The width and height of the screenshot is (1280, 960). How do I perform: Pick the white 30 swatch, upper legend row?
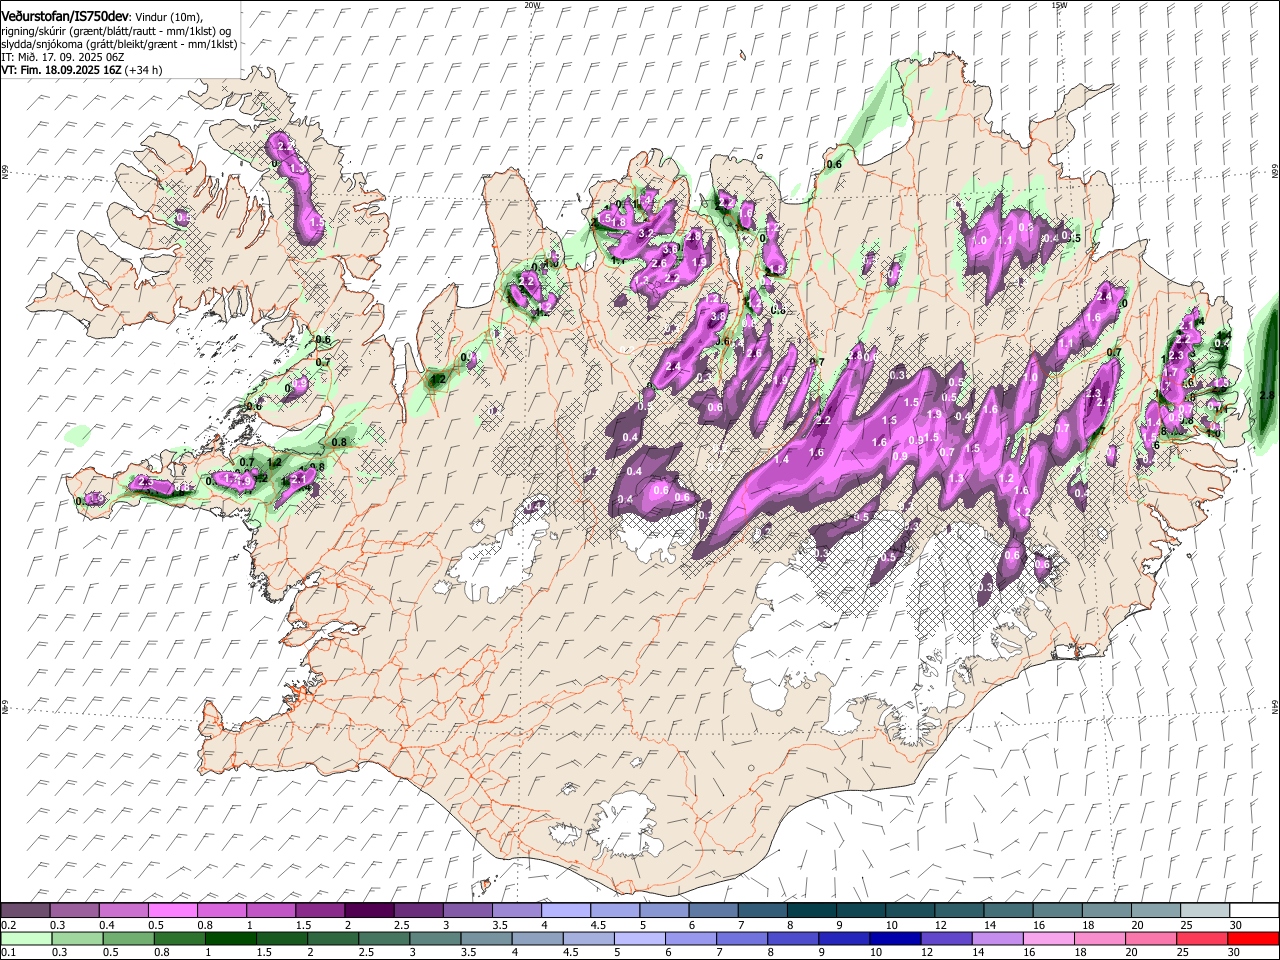(x=1255, y=911)
